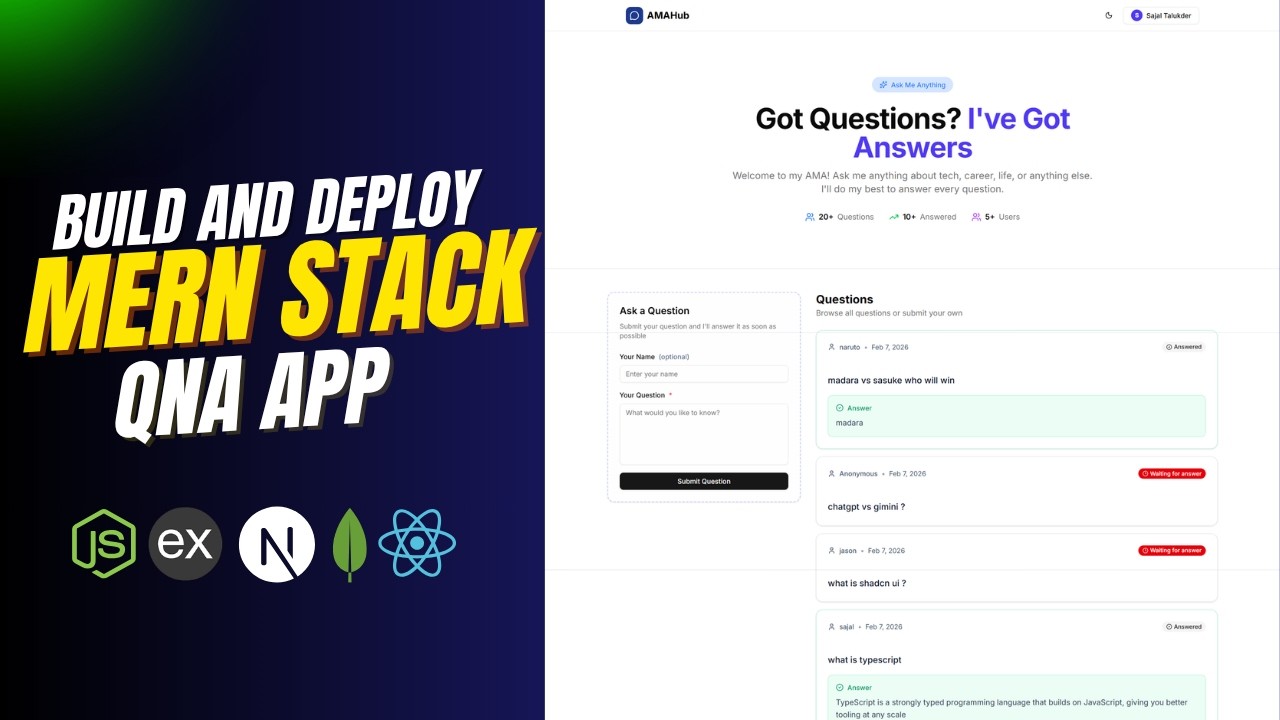This screenshot has height=720, width=1280.
Task: Click the MongoDB leaf logo in the thumbnail
Action: (x=349, y=544)
